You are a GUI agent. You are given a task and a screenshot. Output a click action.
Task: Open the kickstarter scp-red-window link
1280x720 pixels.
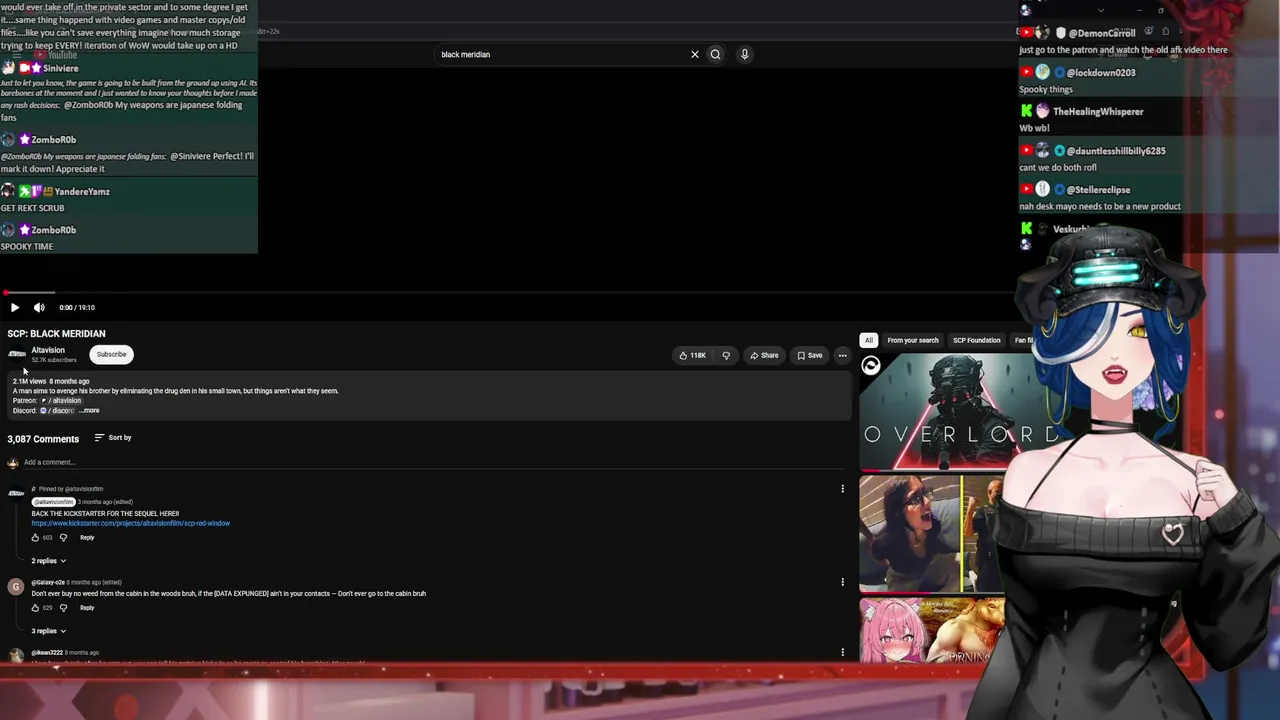click(131, 523)
